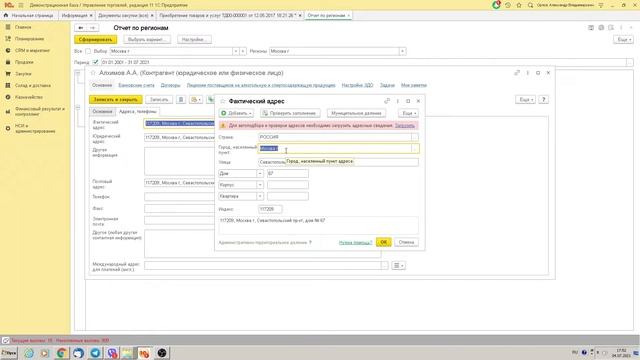Add Фактический адрес dialog to favorites star
The image size is (640, 360).
click(x=222, y=101)
